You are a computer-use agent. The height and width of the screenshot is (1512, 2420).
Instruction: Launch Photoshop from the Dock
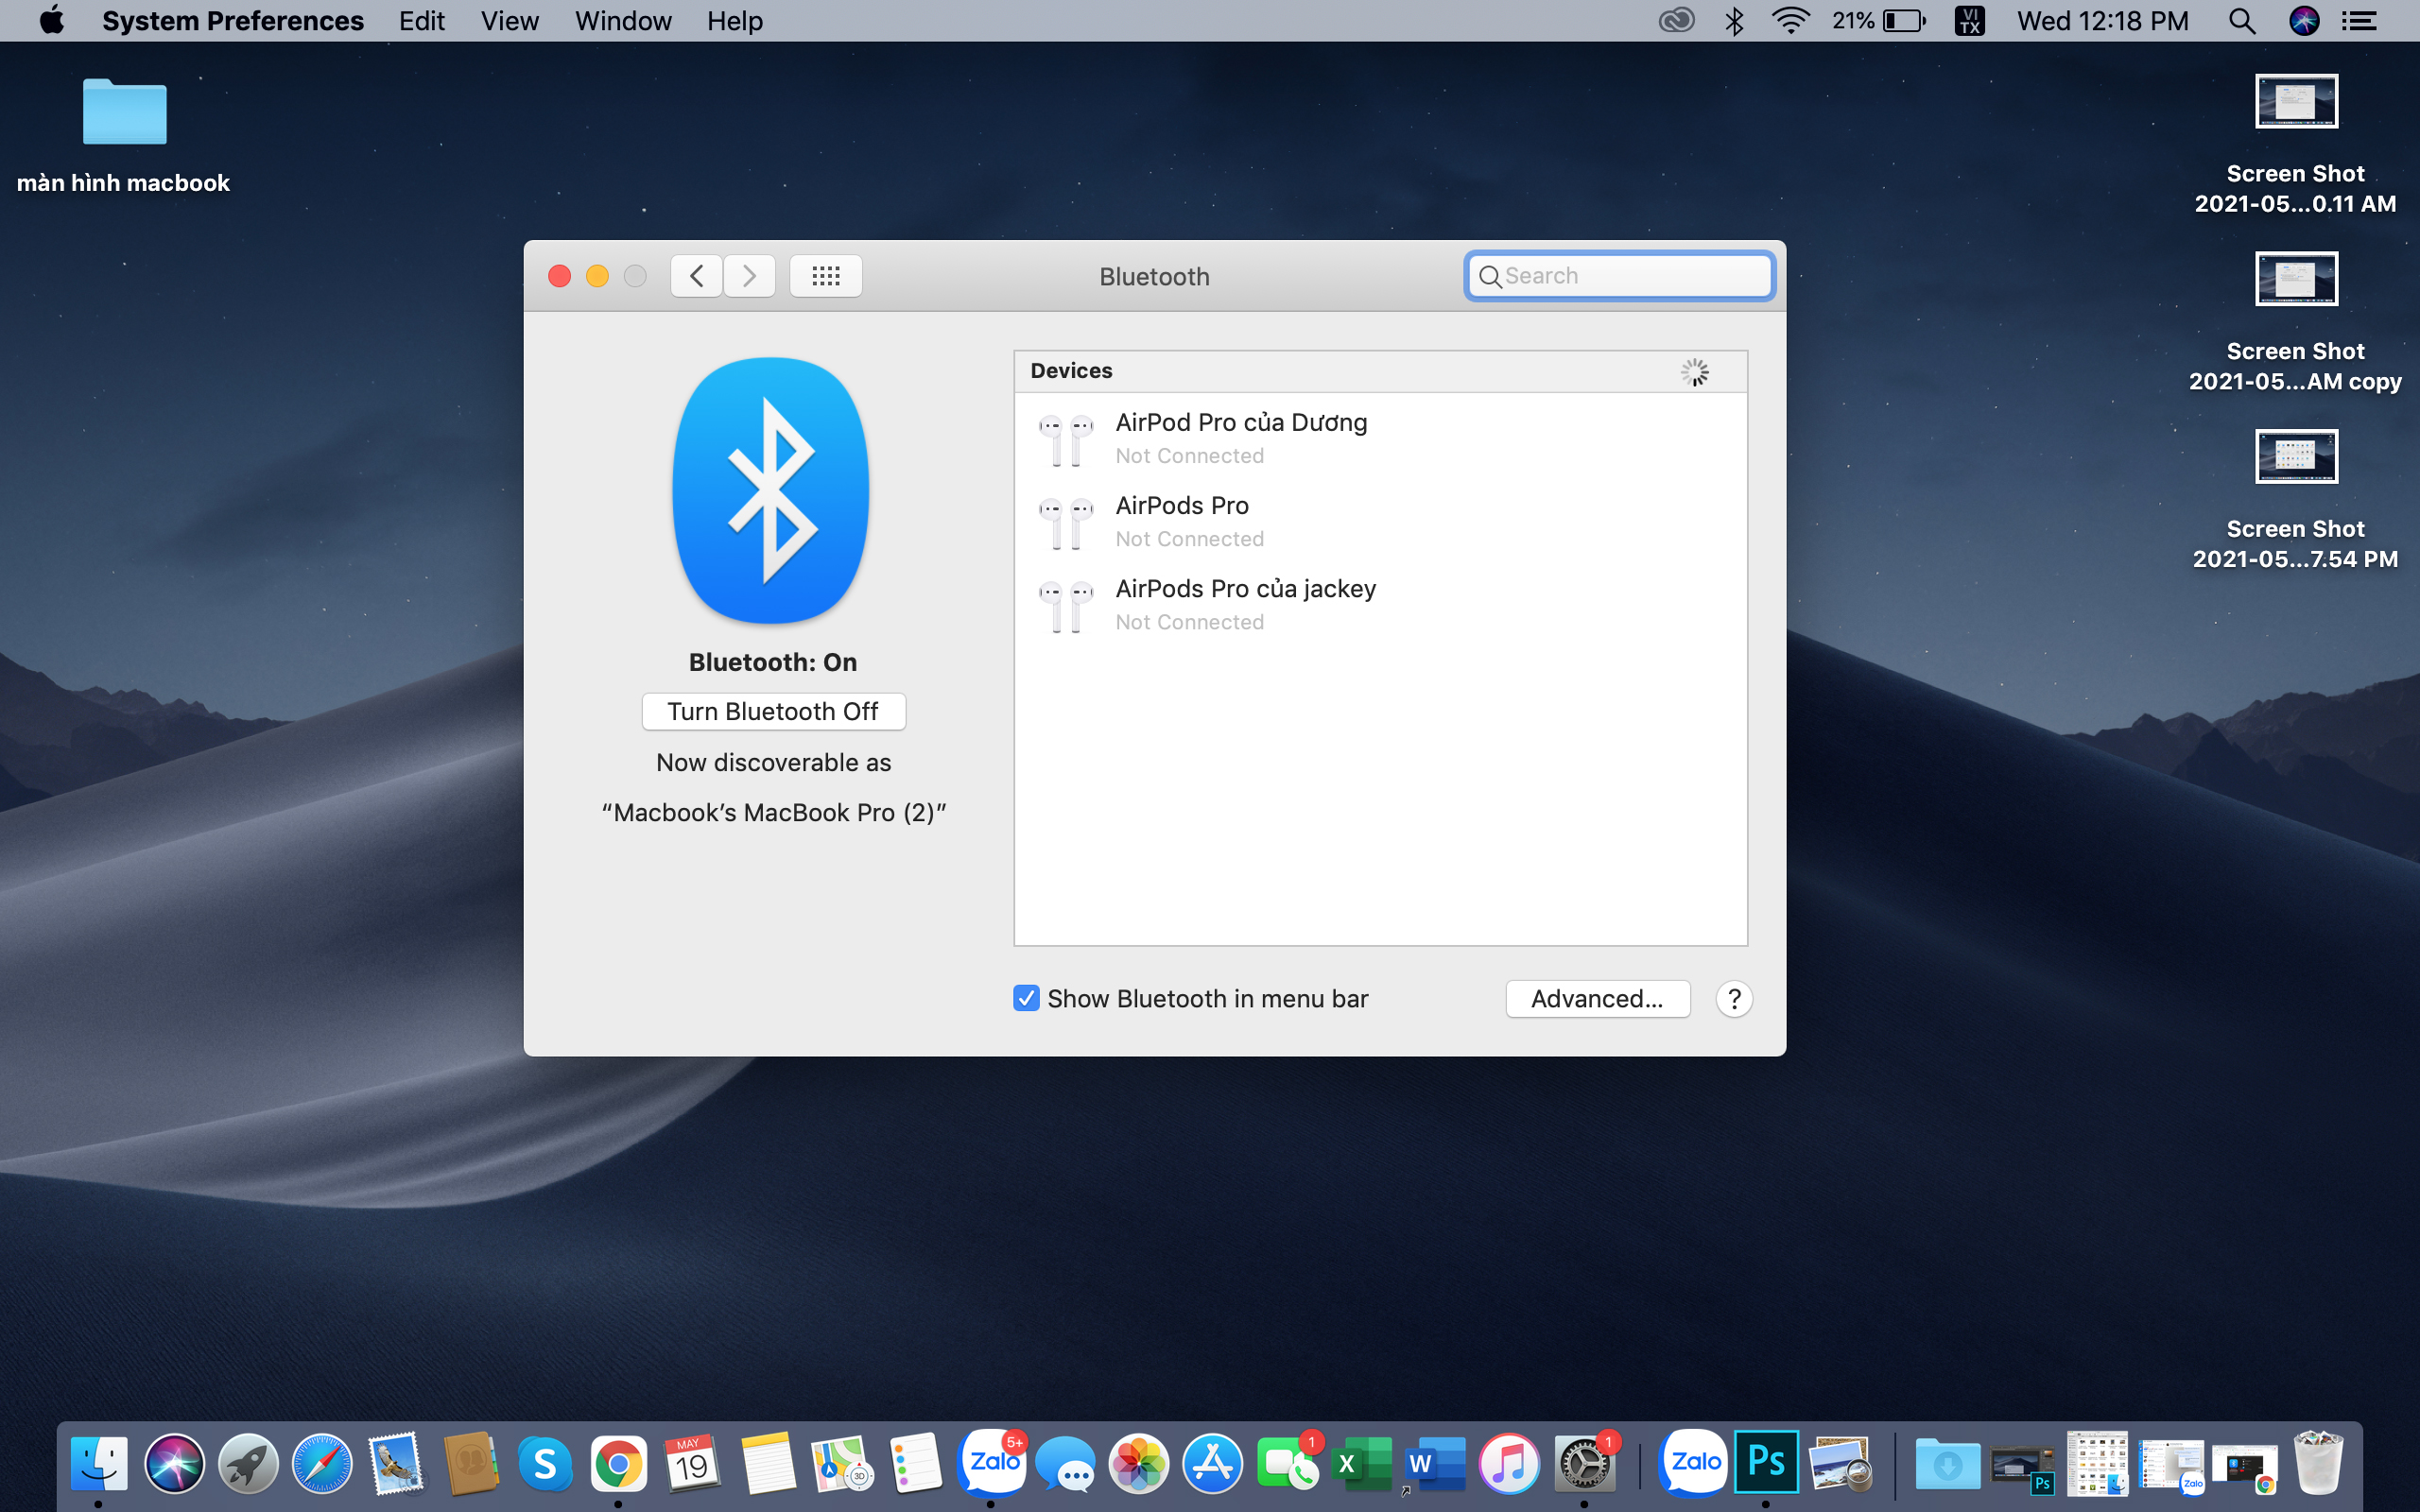coord(1765,1462)
